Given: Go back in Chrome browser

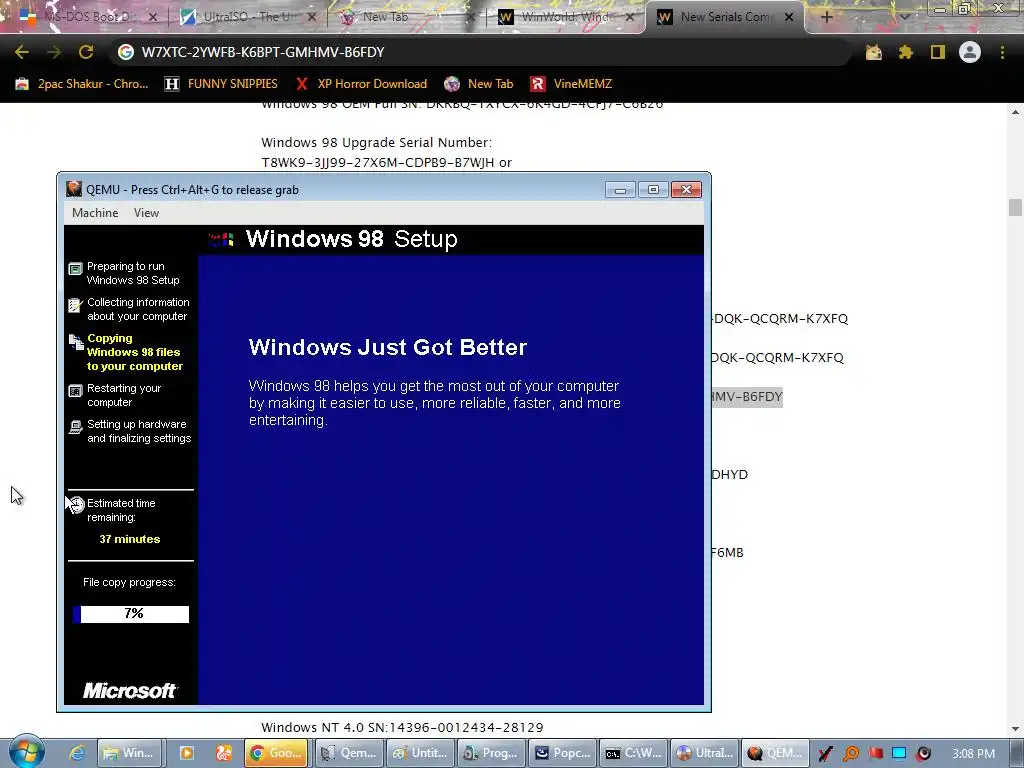Looking at the screenshot, I should click(x=22, y=52).
